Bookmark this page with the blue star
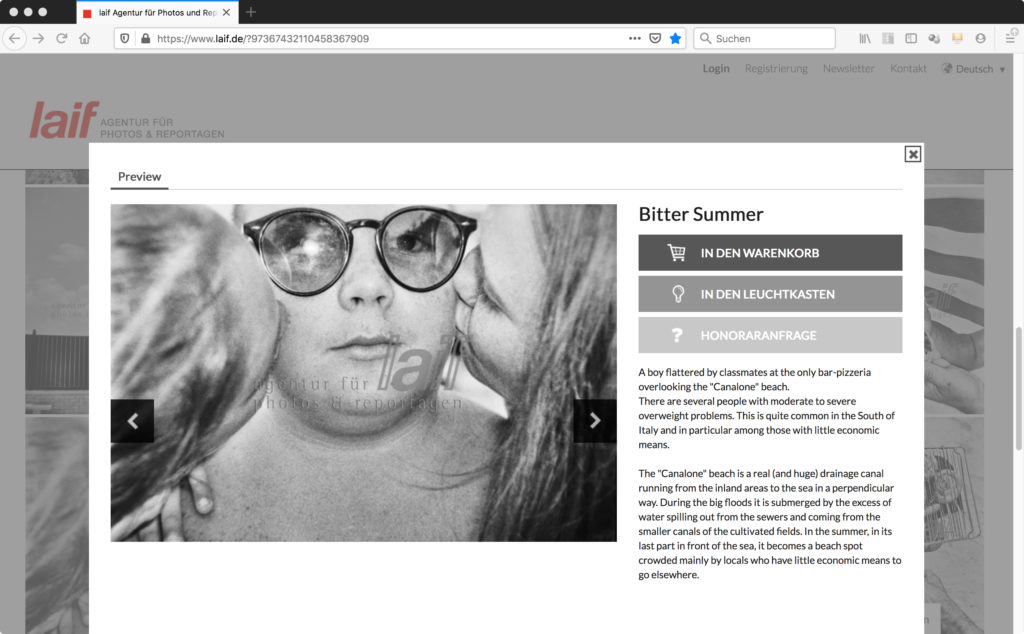1024x634 pixels. click(675, 39)
